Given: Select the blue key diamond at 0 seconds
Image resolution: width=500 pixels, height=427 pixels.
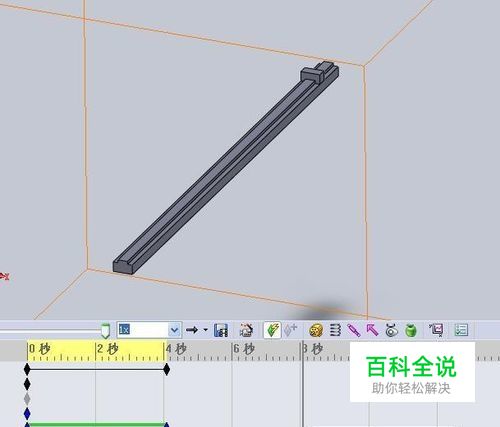Looking at the screenshot, I should click(27, 414).
